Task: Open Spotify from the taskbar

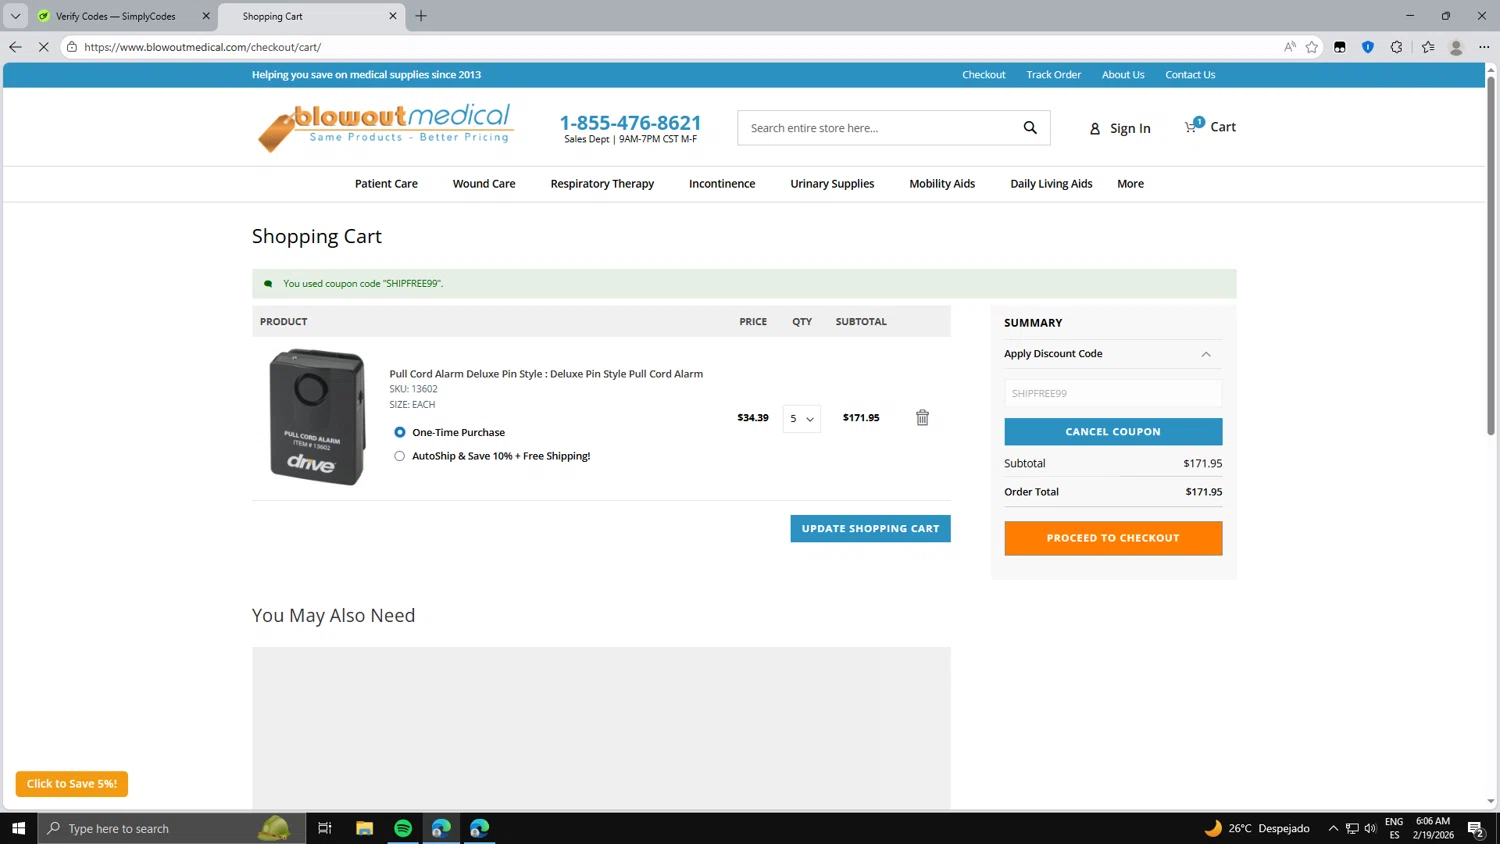Action: (403, 828)
